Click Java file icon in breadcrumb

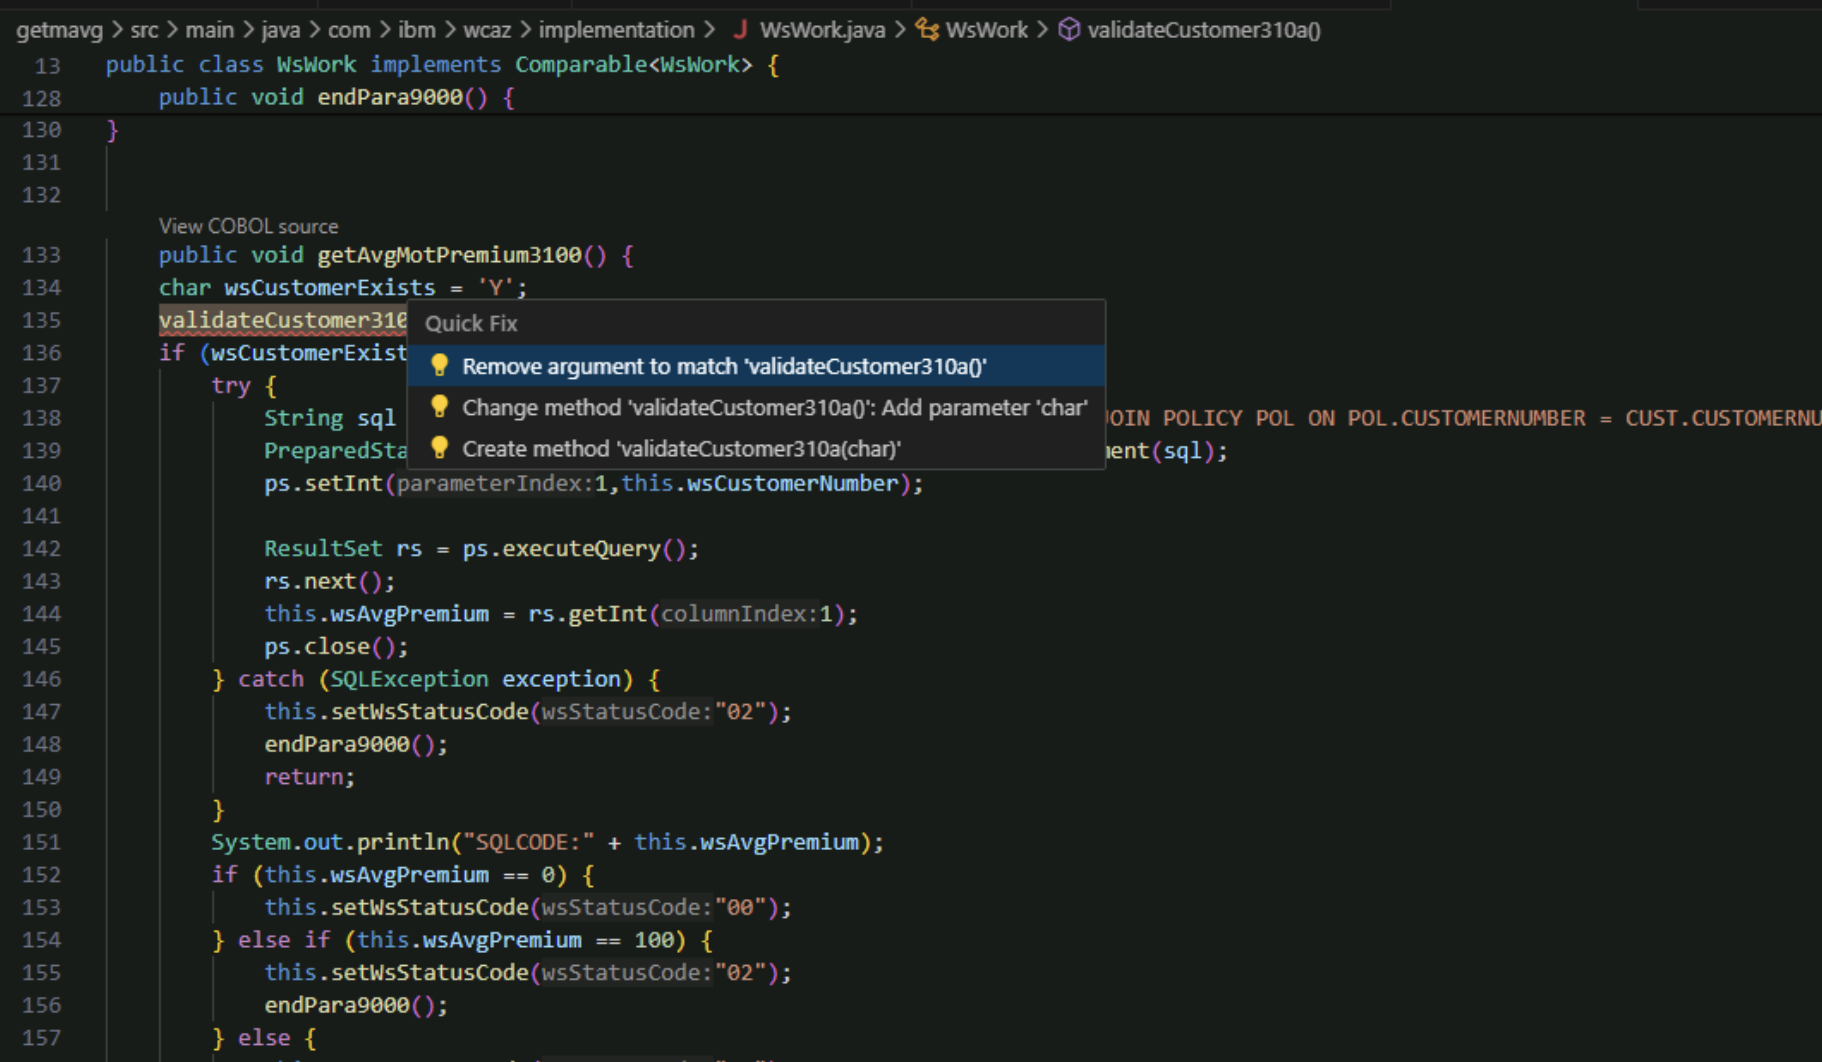740,29
